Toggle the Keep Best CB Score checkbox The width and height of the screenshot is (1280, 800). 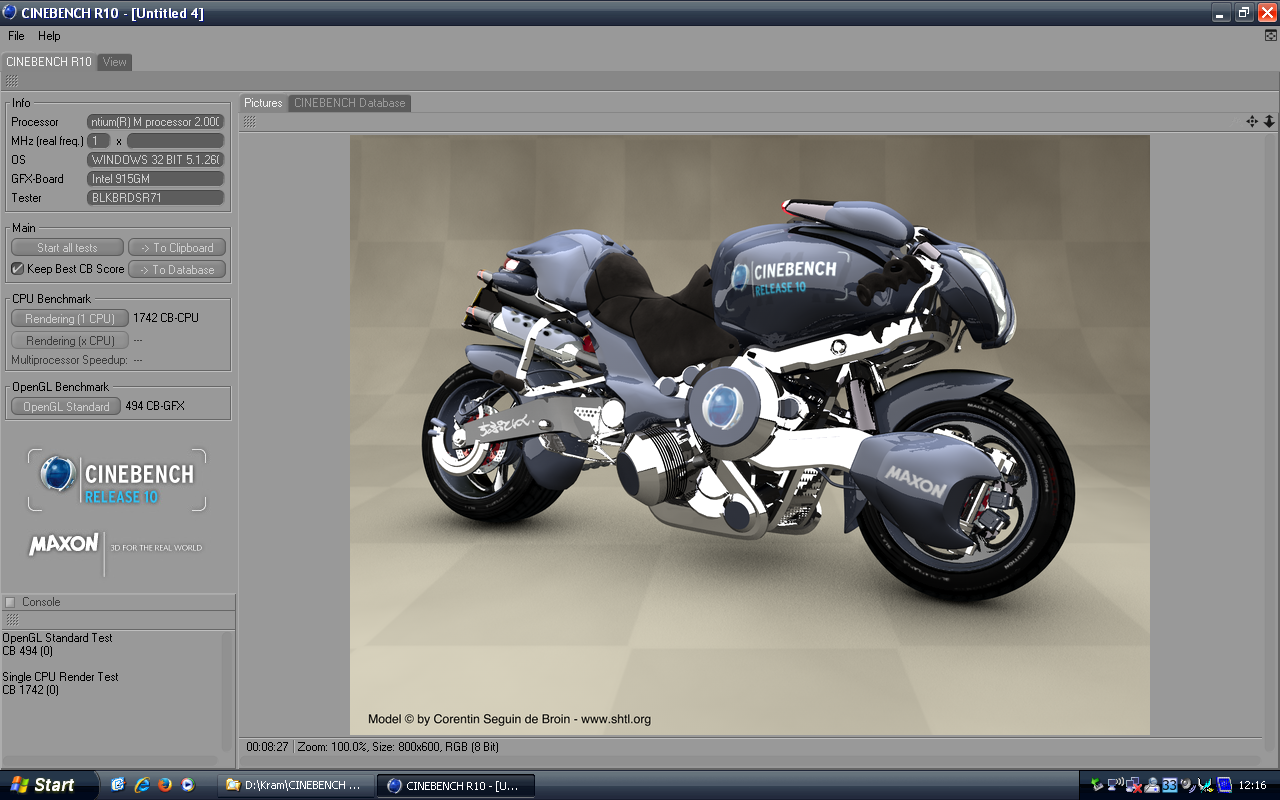coord(17,269)
